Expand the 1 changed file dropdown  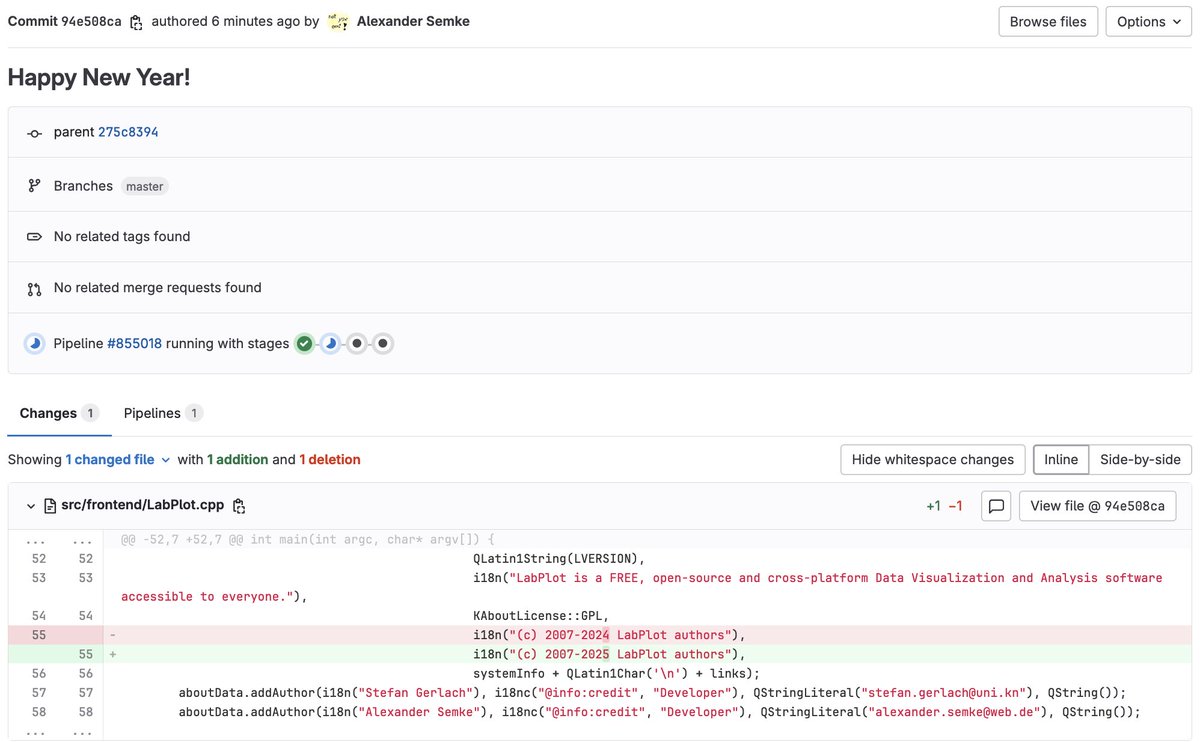point(118,460)
